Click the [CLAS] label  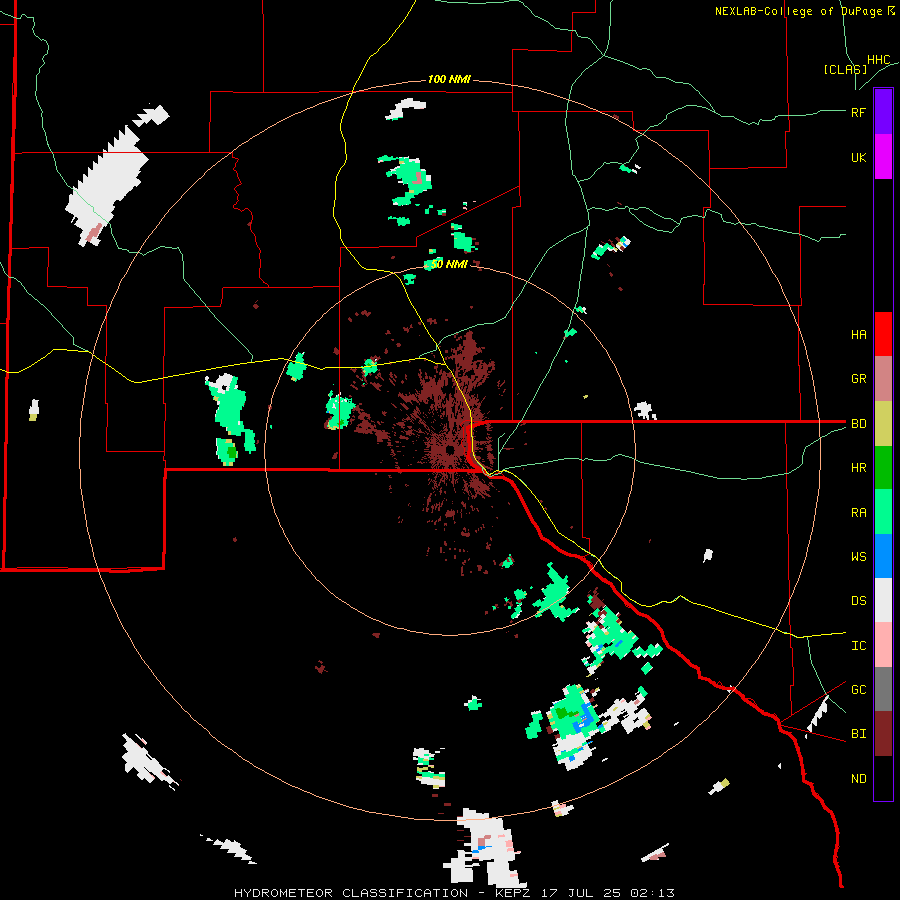(845, 69)
